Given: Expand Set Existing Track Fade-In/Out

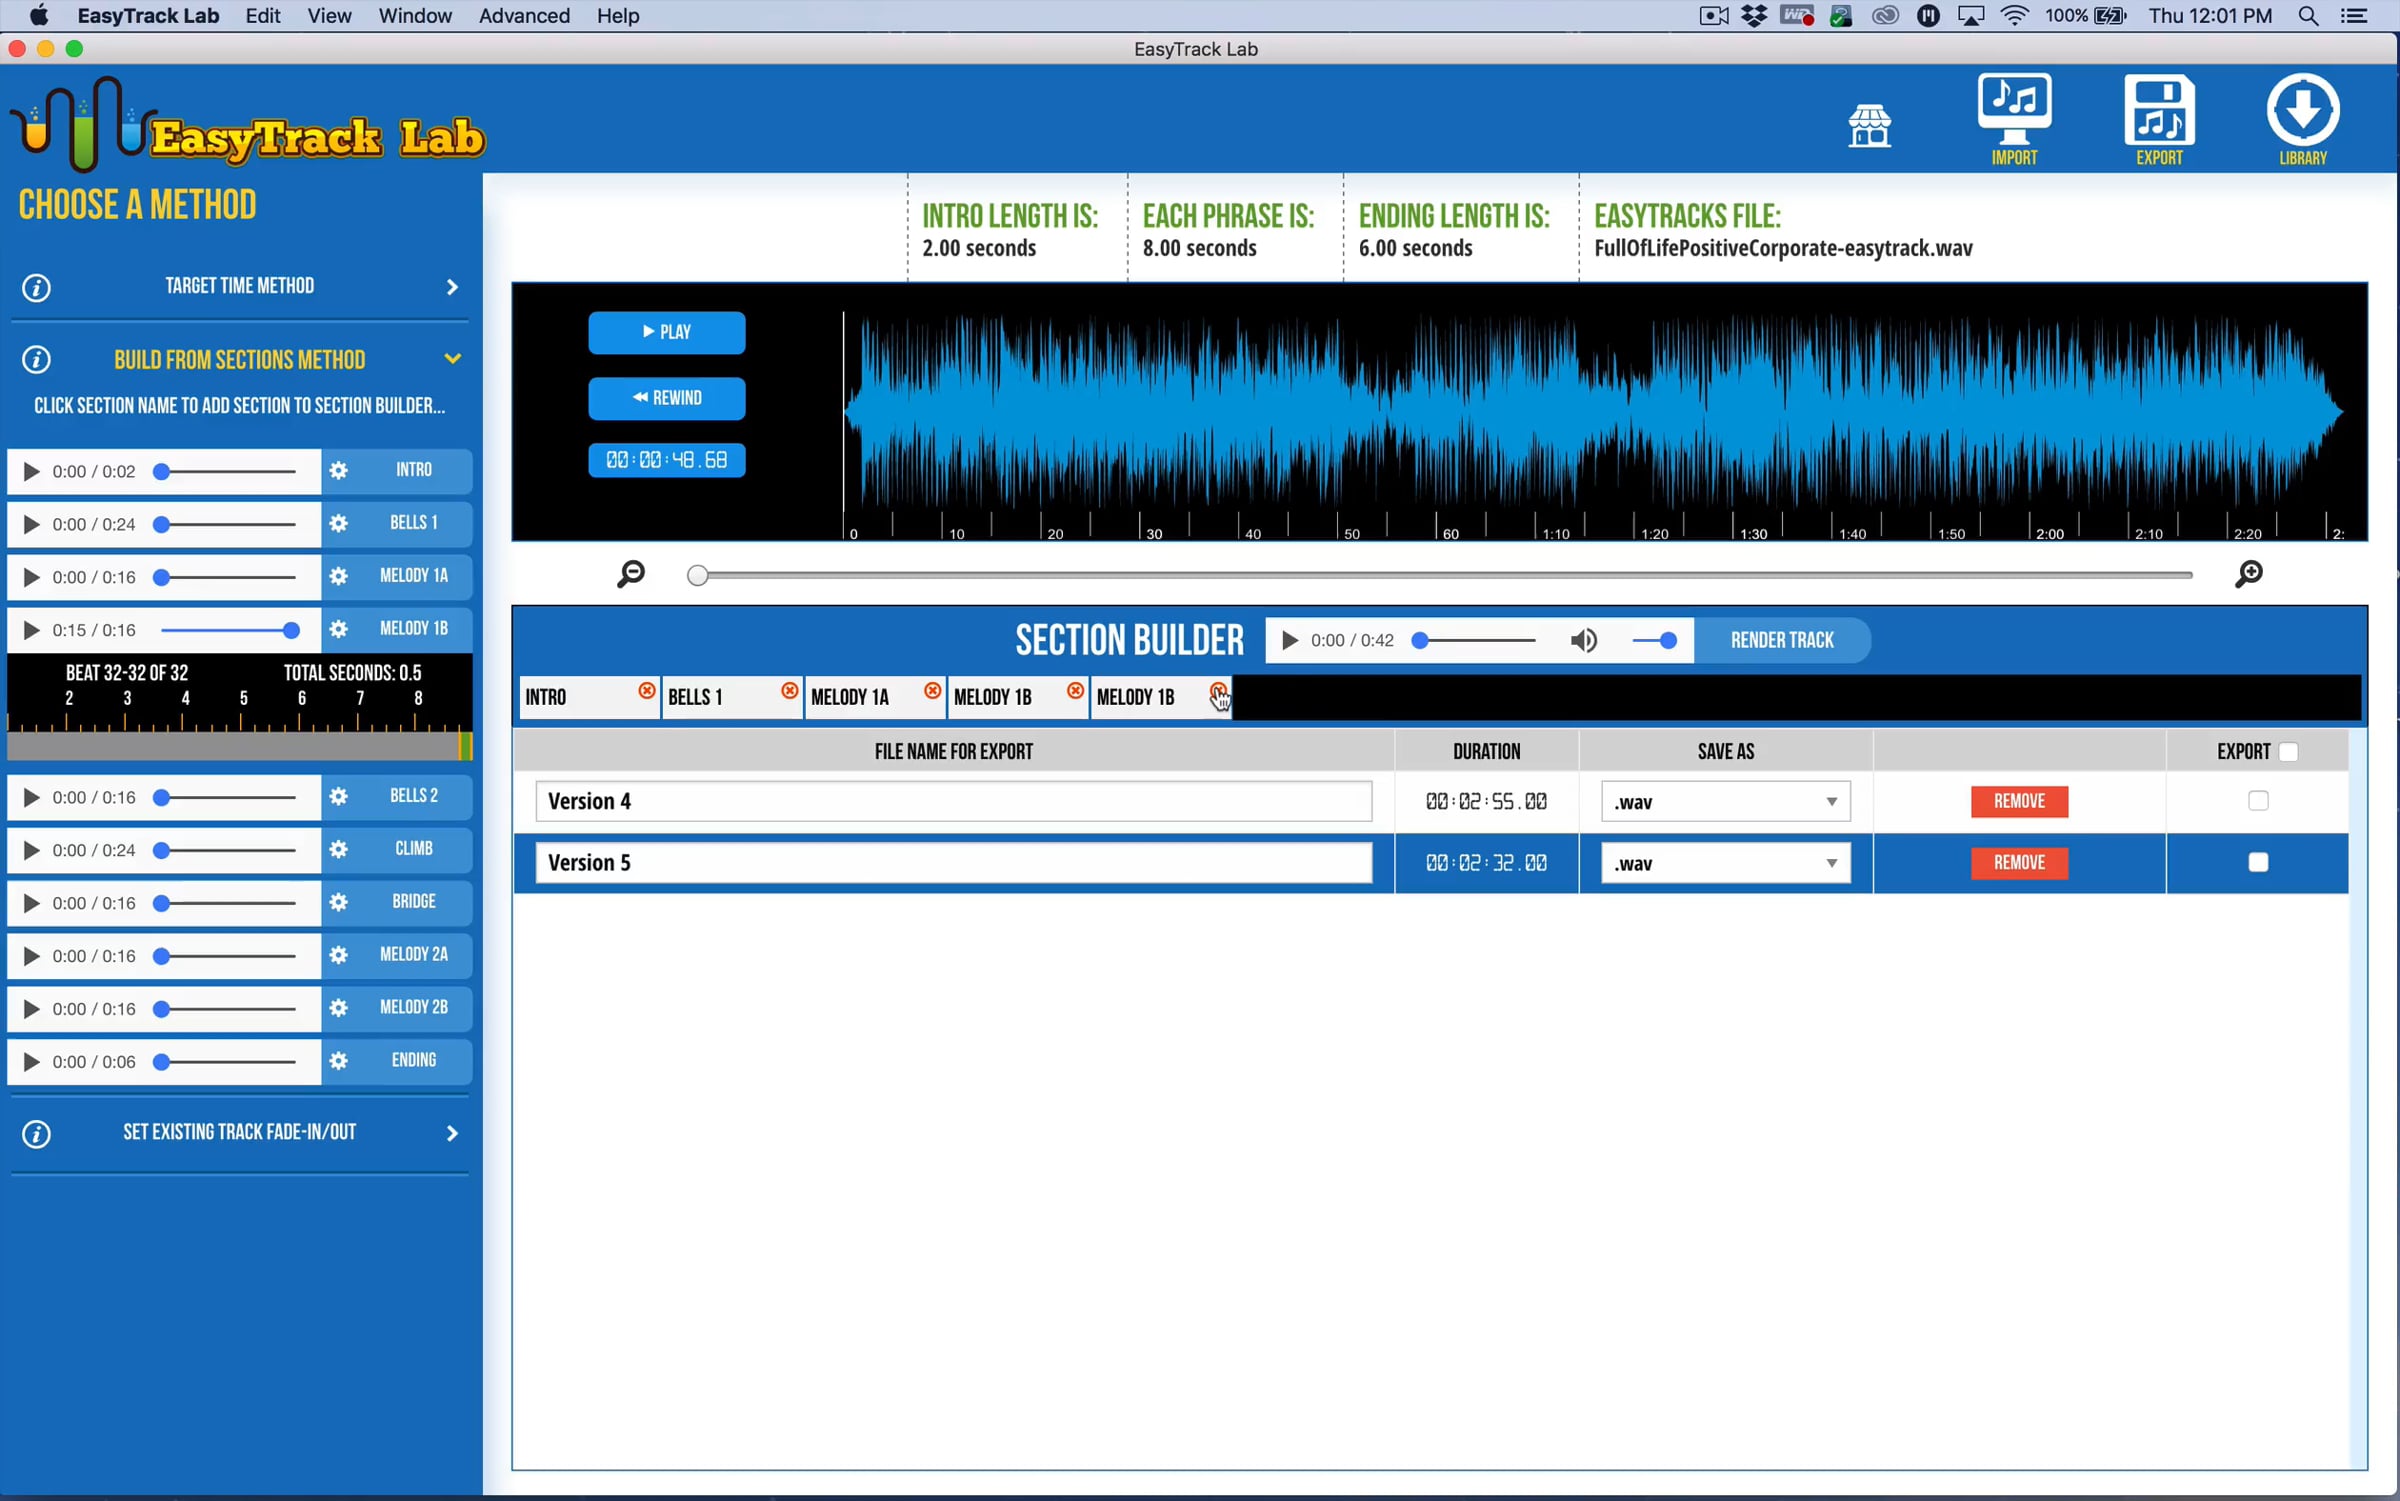Looking at the screenshot, I should pyautogui.click(x=240, y=1133).
